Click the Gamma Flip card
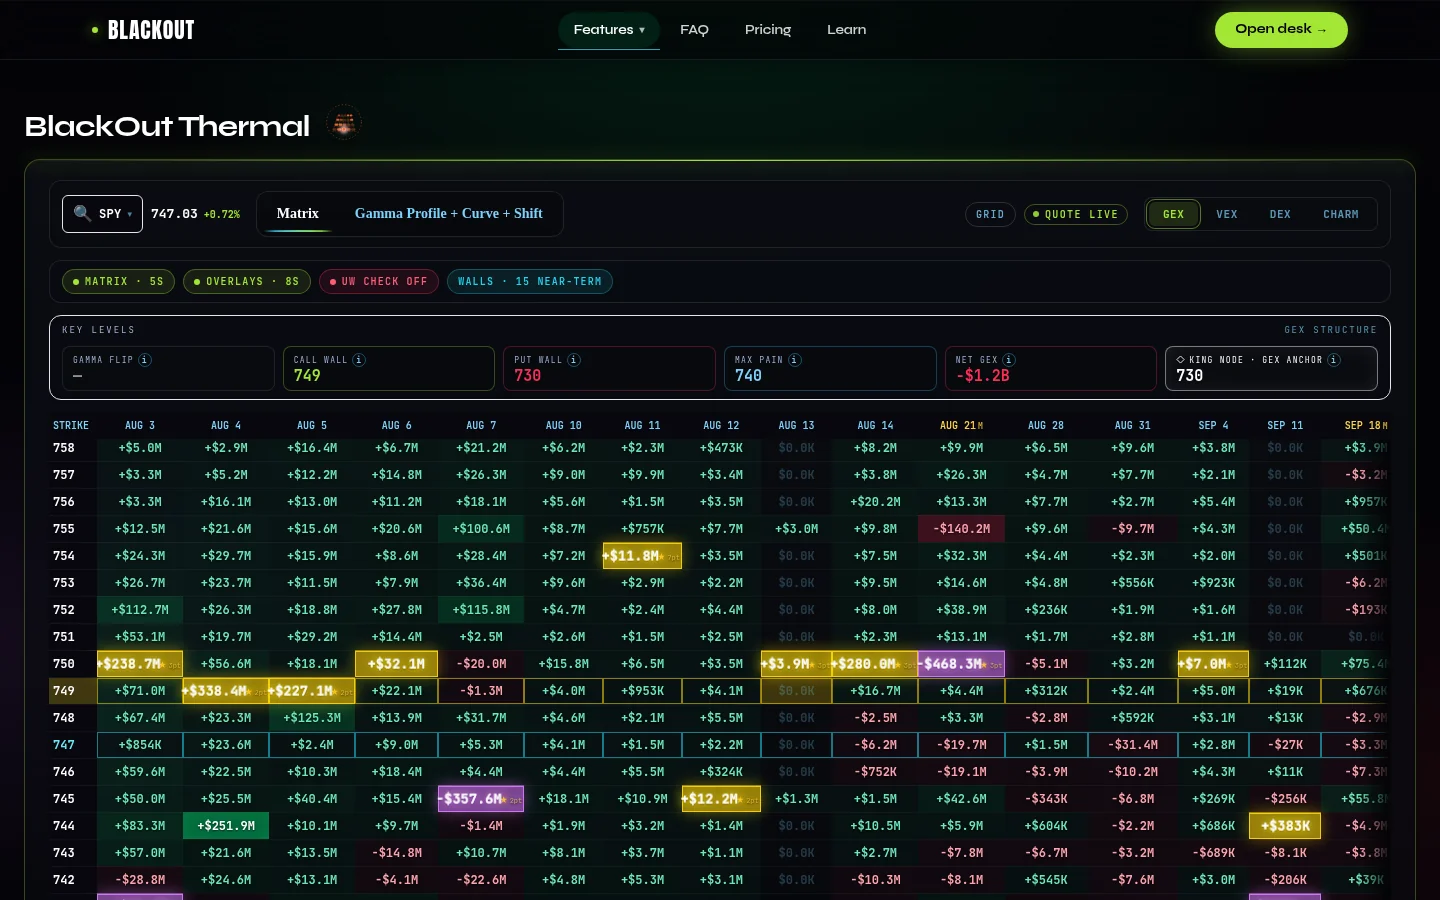 [x=168, y=368]
